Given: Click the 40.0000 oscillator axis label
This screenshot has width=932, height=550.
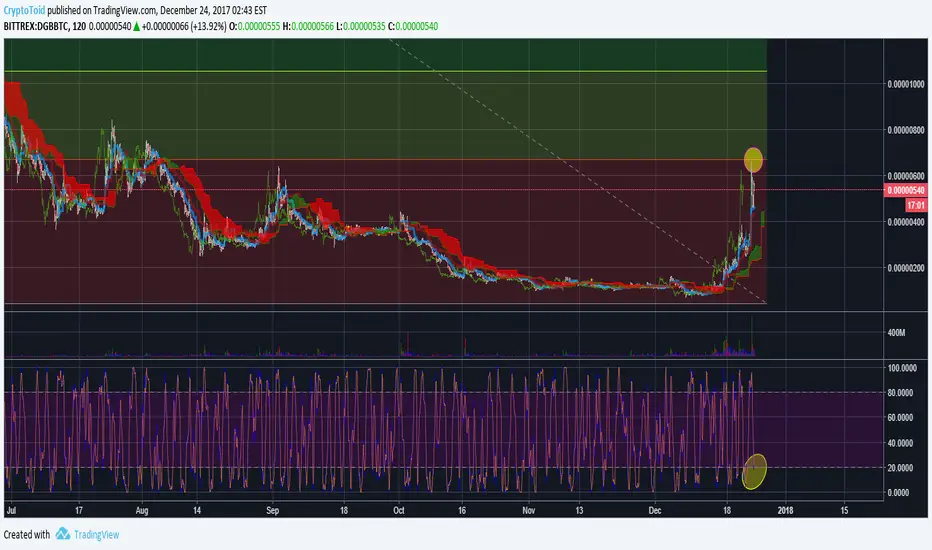Looking at the screenshot, I should point(902,443).
